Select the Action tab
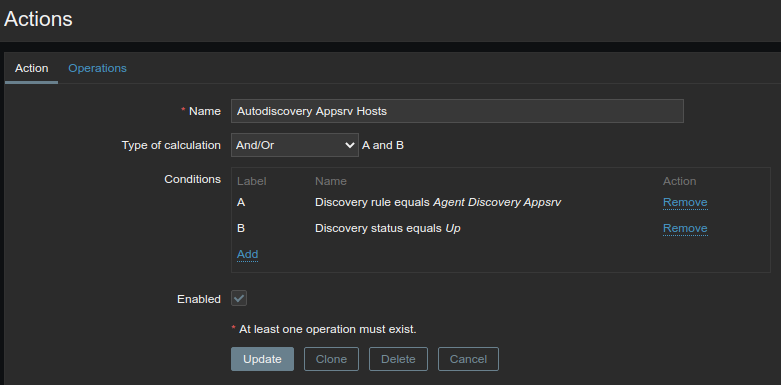781x385 pixels. pos(31,68)
